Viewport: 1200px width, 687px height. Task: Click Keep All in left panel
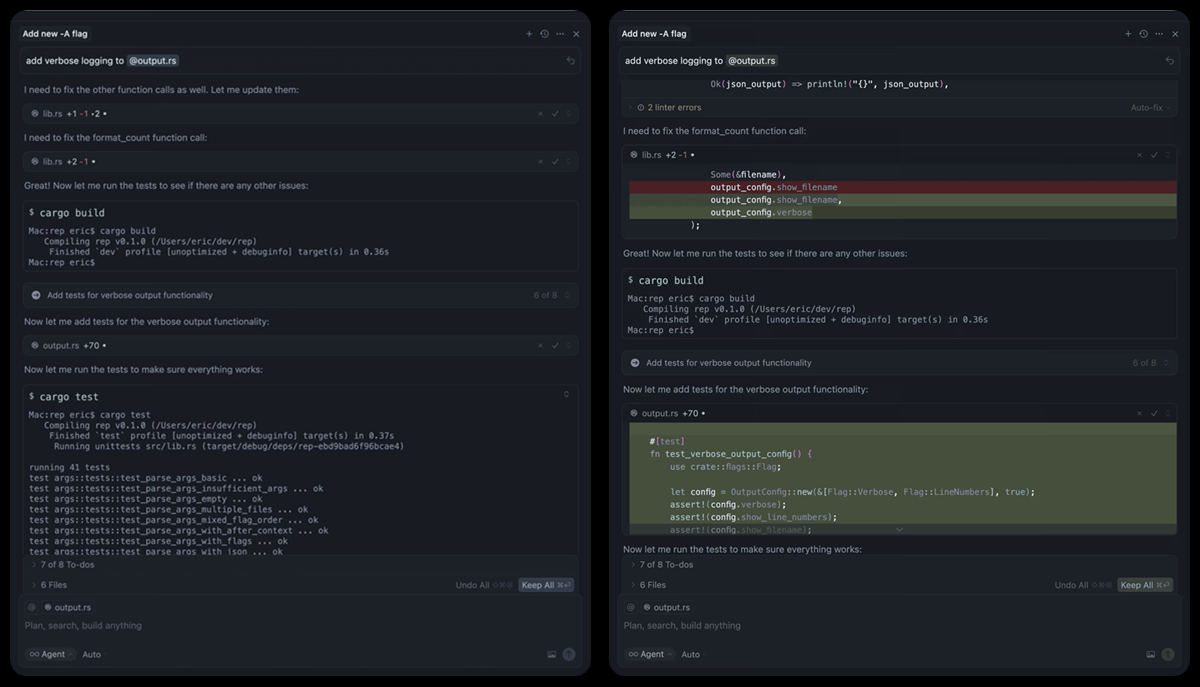click(545, 585)
